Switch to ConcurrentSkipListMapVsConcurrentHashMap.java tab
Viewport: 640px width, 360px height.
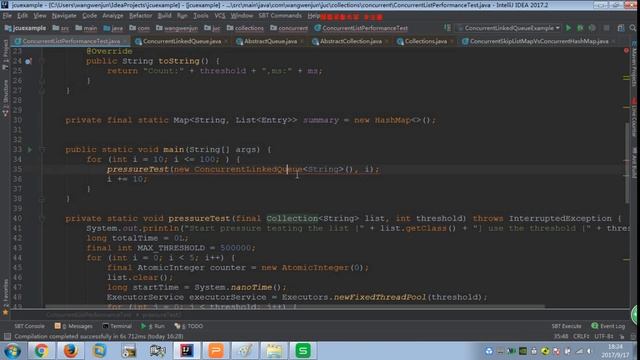(539, 41)
